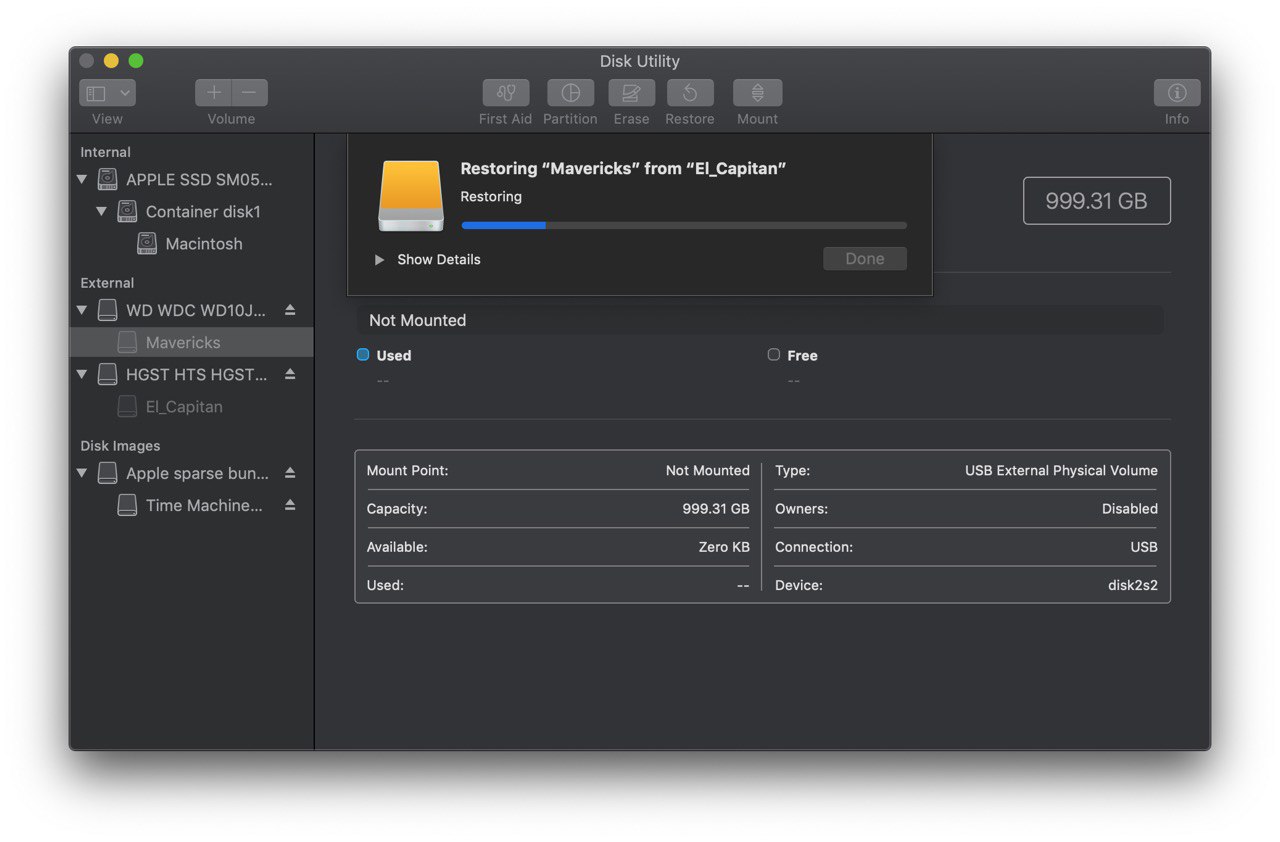Image resolution: width=1280 pixels, height=842 pixels.
Task: Click the Connection USB value
Action: (1144, 547)
